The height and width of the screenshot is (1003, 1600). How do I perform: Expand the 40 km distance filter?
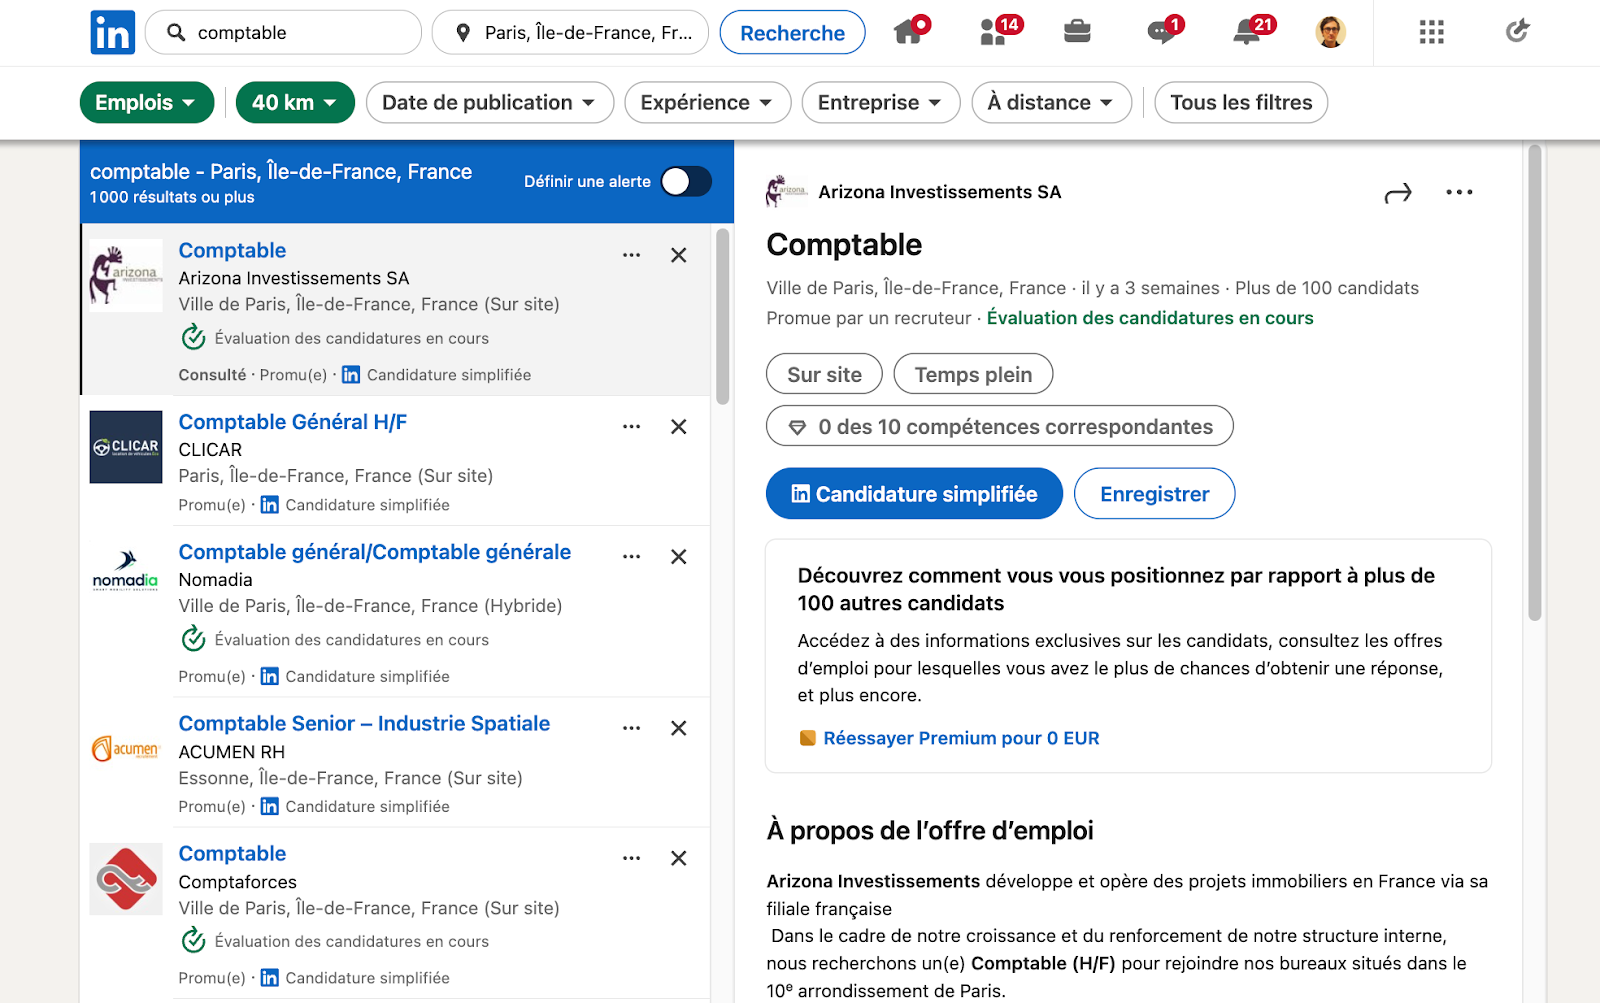pos(295,102)
